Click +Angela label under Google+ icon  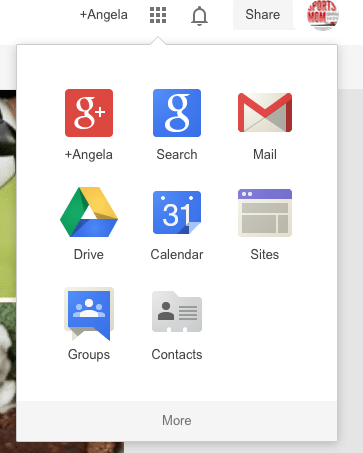coord(89,155)
